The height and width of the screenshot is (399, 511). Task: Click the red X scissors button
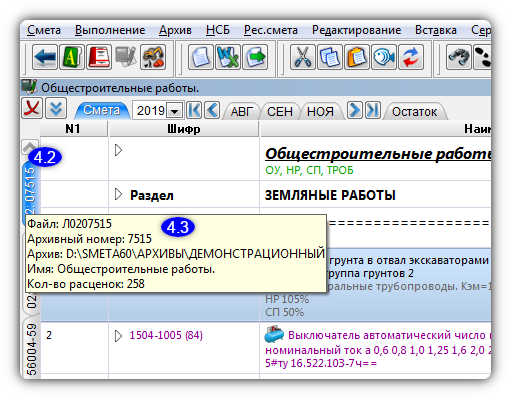(x=32, y=108)
